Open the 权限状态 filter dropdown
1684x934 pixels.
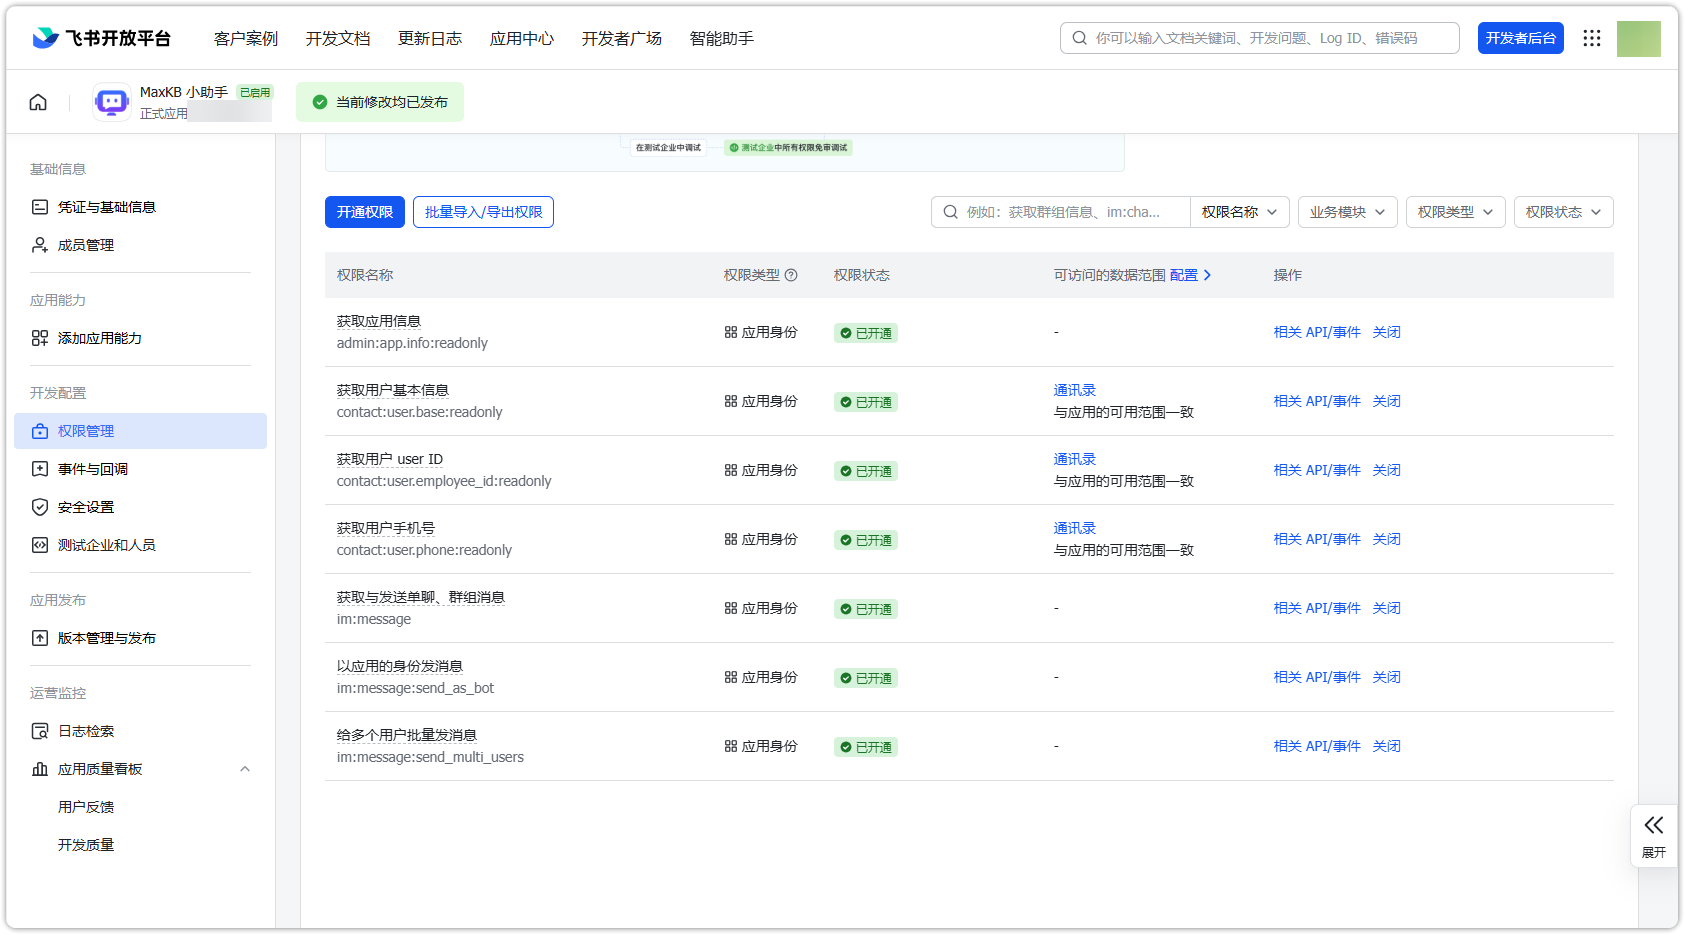[x=1563, y=211]
